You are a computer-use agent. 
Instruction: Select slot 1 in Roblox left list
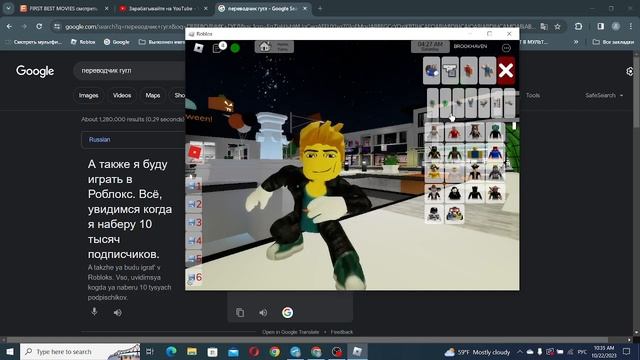coord(194,186)
